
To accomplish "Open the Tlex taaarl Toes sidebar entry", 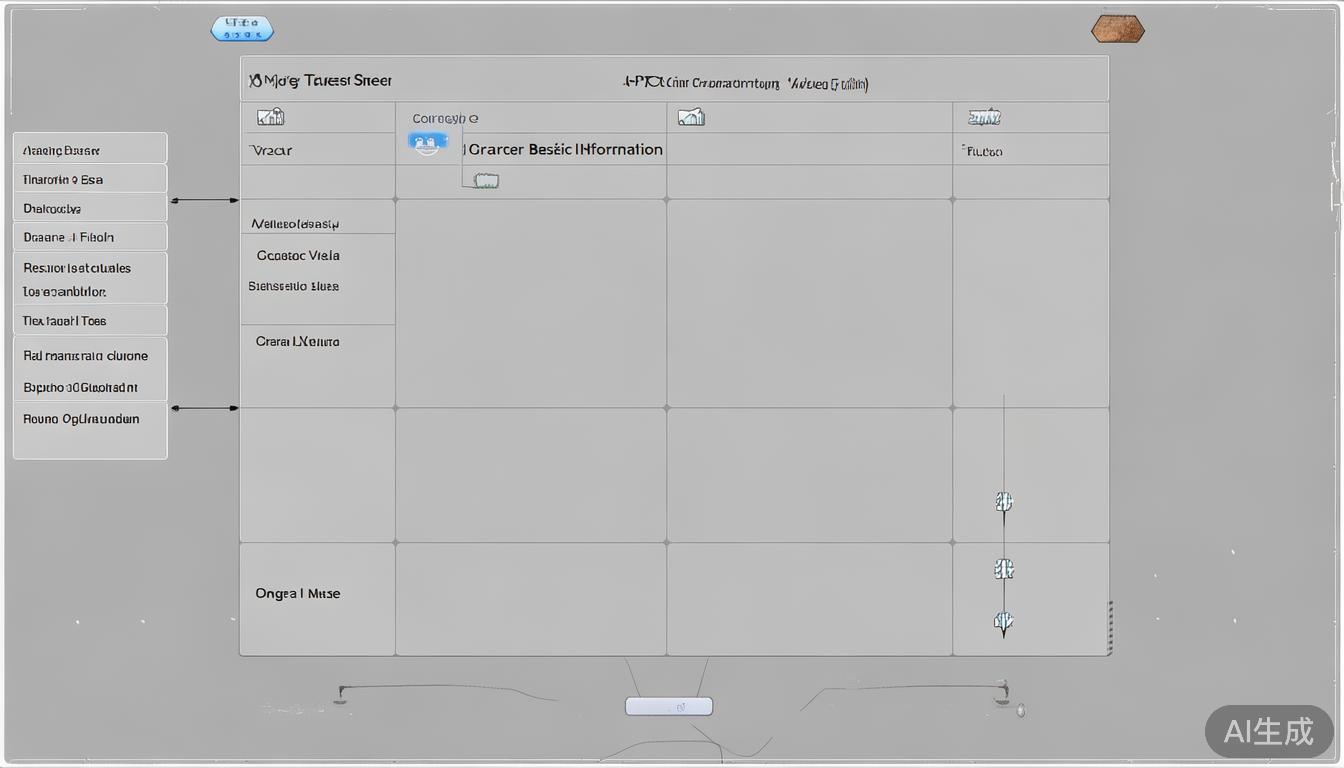I will [x=90, y=321].
